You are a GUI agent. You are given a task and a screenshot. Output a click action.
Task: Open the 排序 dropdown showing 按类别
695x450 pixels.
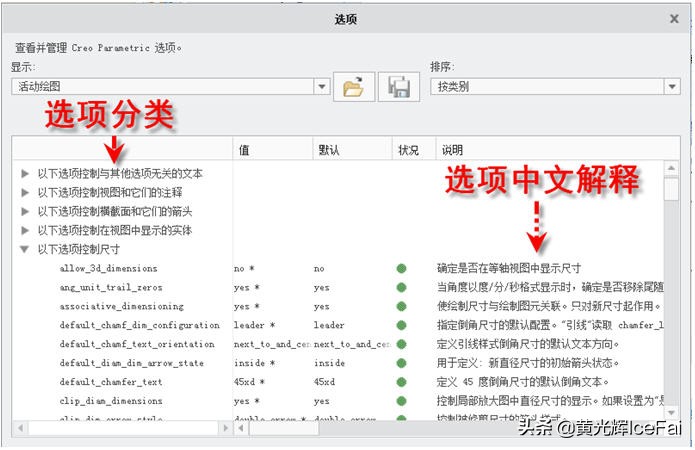tap(672, 86)
